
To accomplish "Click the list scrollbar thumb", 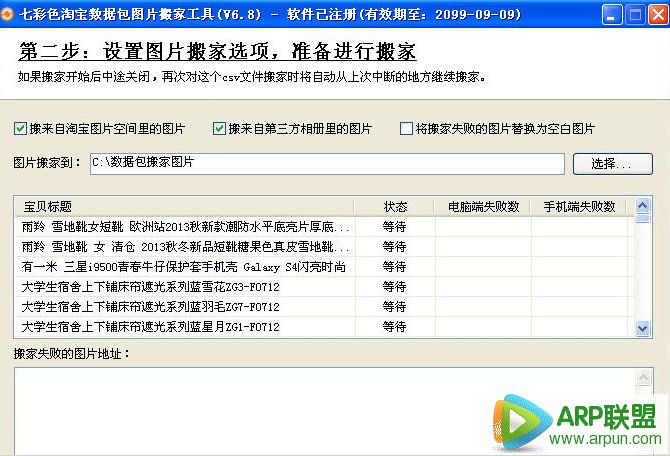I will pos(643,219).
